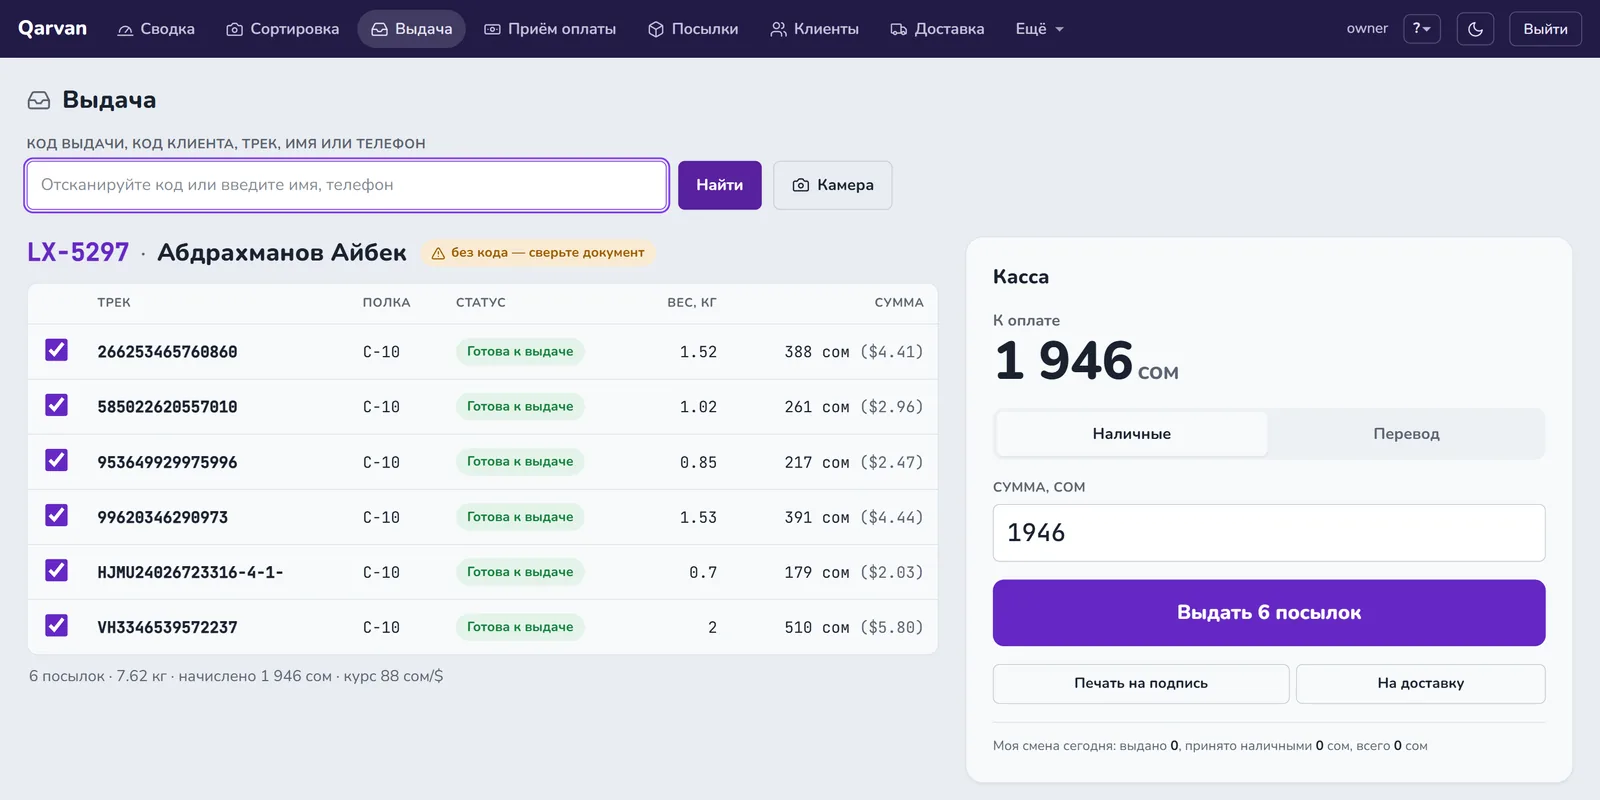Click the 'Выдать 6 посылок' button
Viewport: 1600px width, 800px height.
(x=1269, y=613)
